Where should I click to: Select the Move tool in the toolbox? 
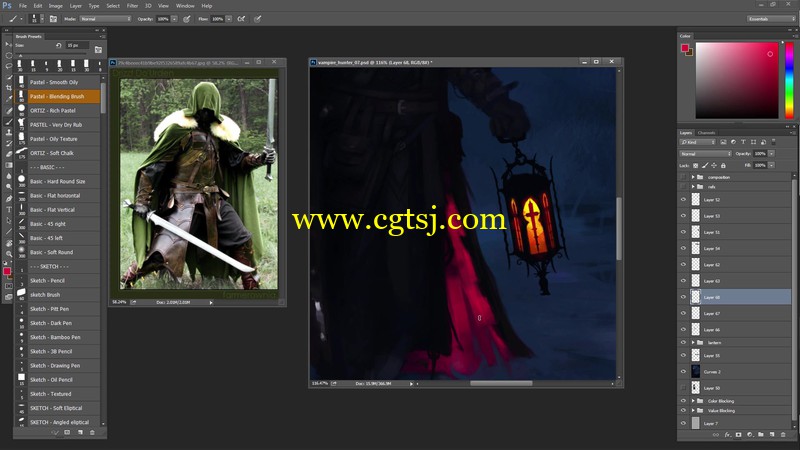(8, 45)
